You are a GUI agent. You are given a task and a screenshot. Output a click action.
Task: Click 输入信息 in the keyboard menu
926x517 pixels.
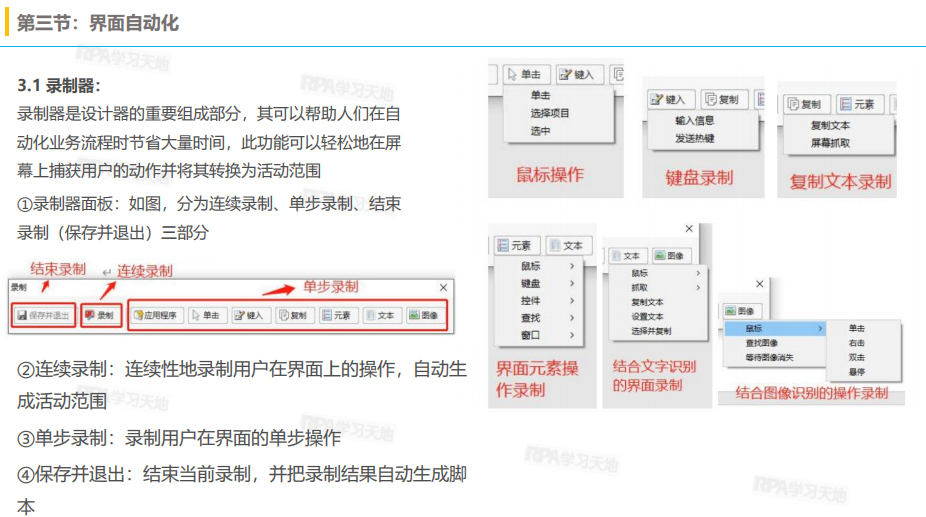tap(695, 120)
